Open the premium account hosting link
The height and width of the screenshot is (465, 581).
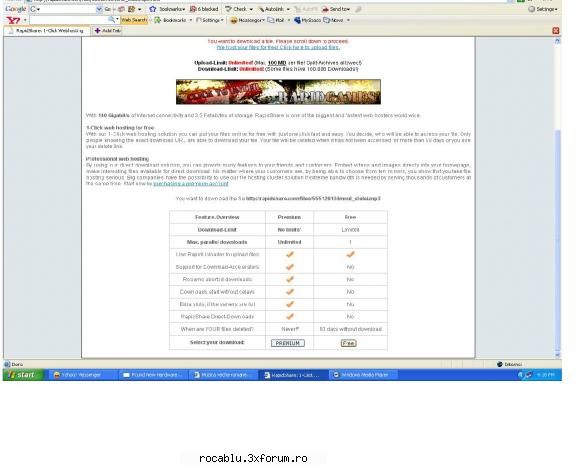(x=190, y=184)
